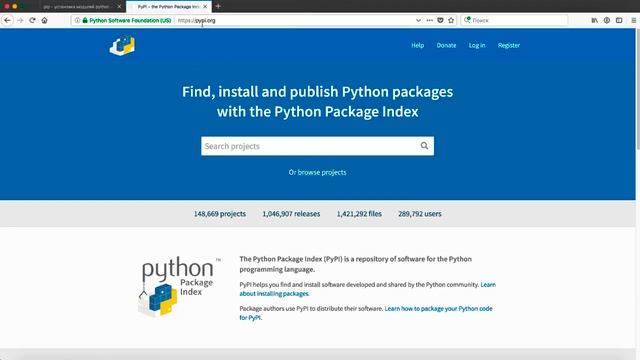640x360 pixels.
Task: Open the Library toolbar icon
Action: (x=595, y=20)
